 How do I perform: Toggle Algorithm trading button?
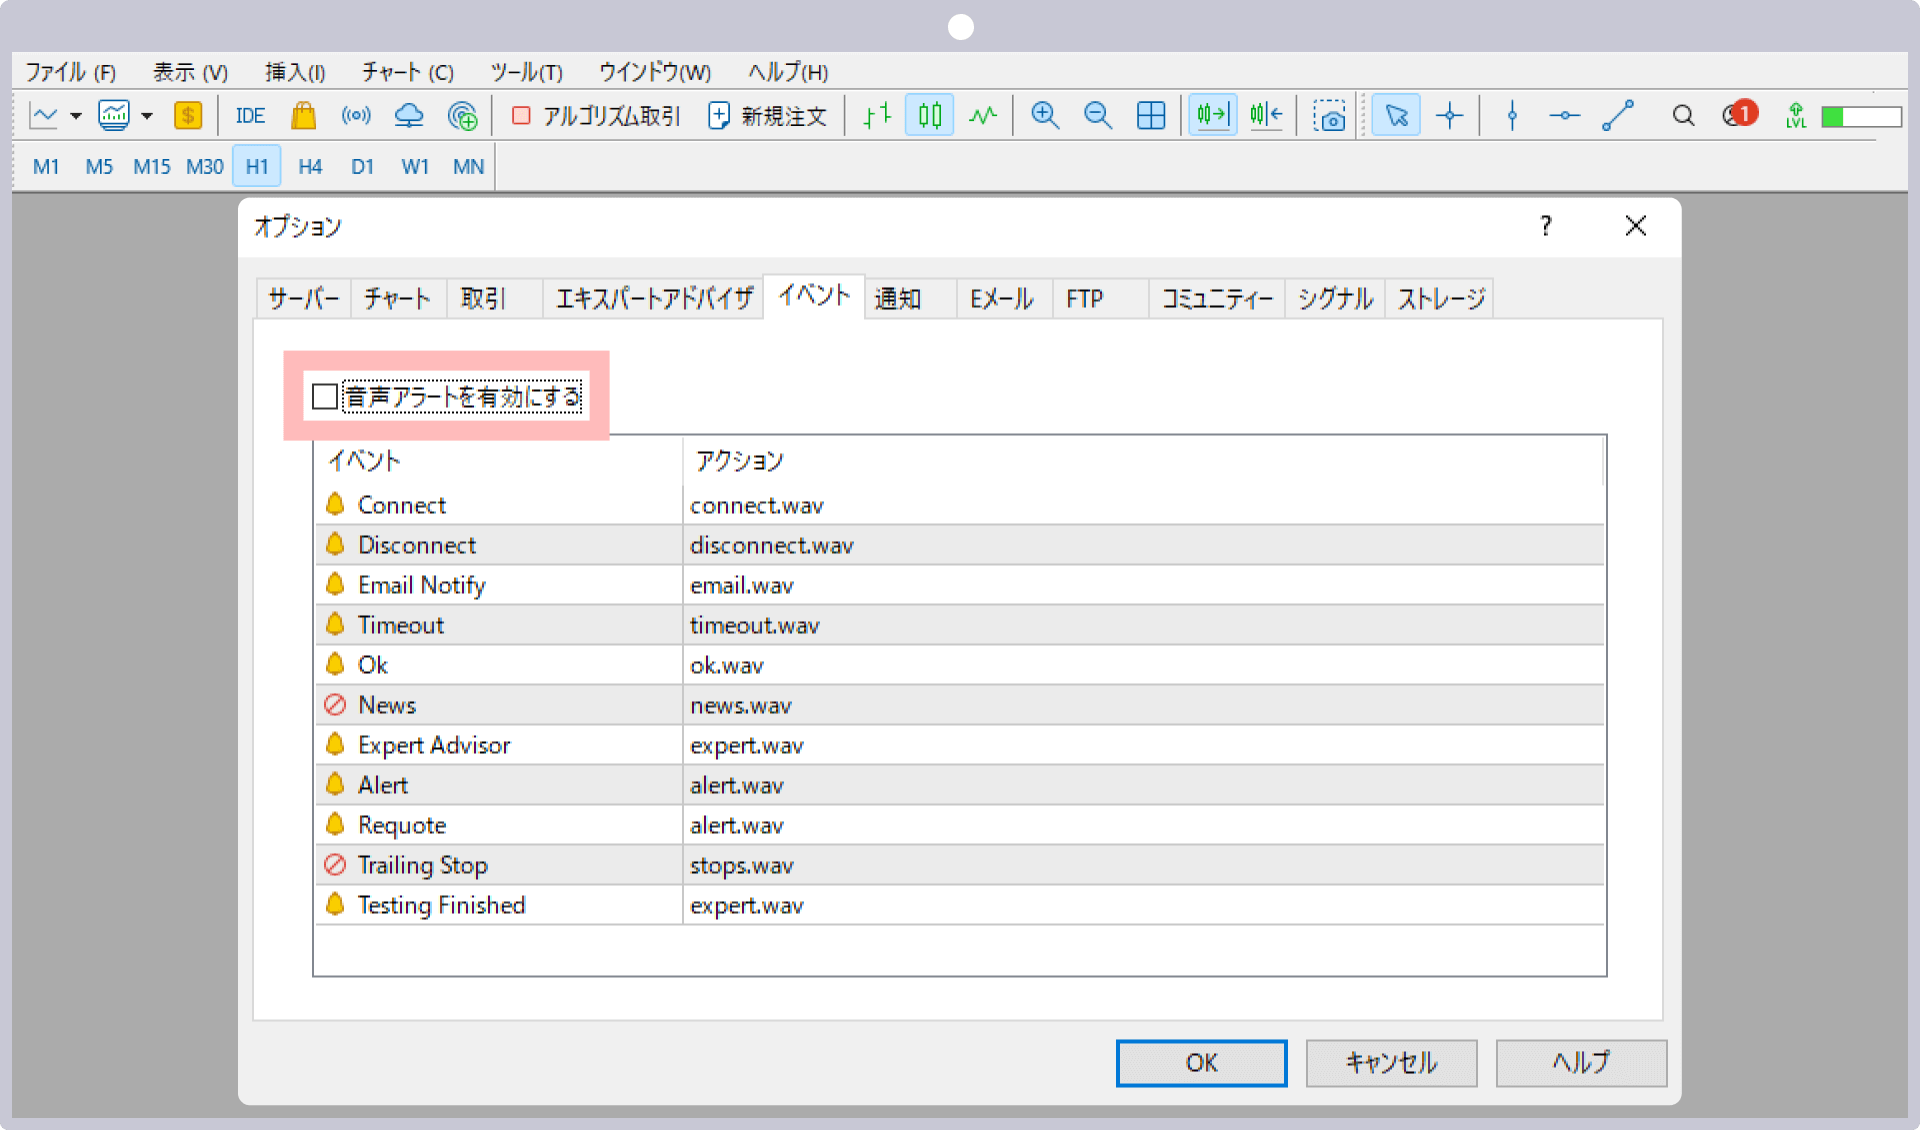point(596,116)
